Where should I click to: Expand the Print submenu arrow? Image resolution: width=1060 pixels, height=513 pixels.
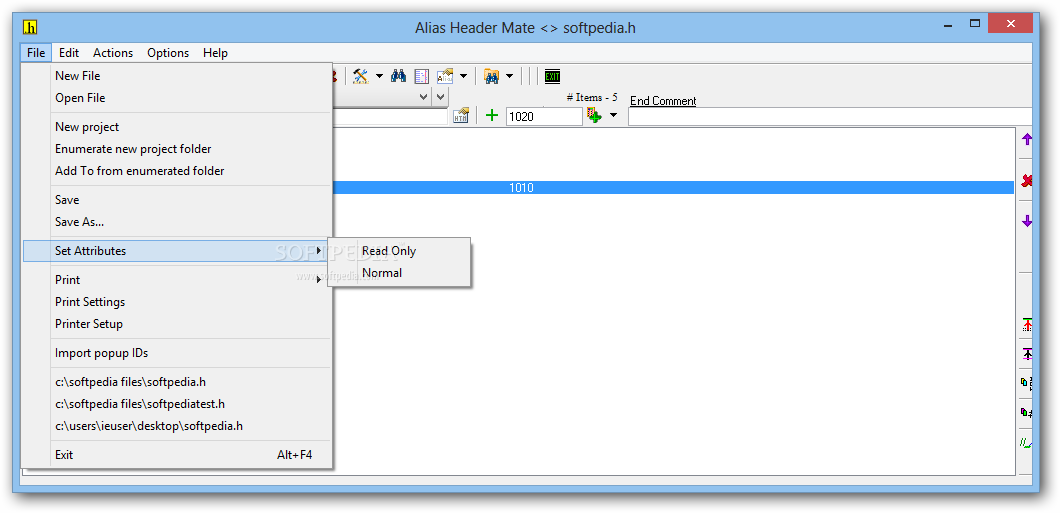pyautogui.click(x=318, y=280)
